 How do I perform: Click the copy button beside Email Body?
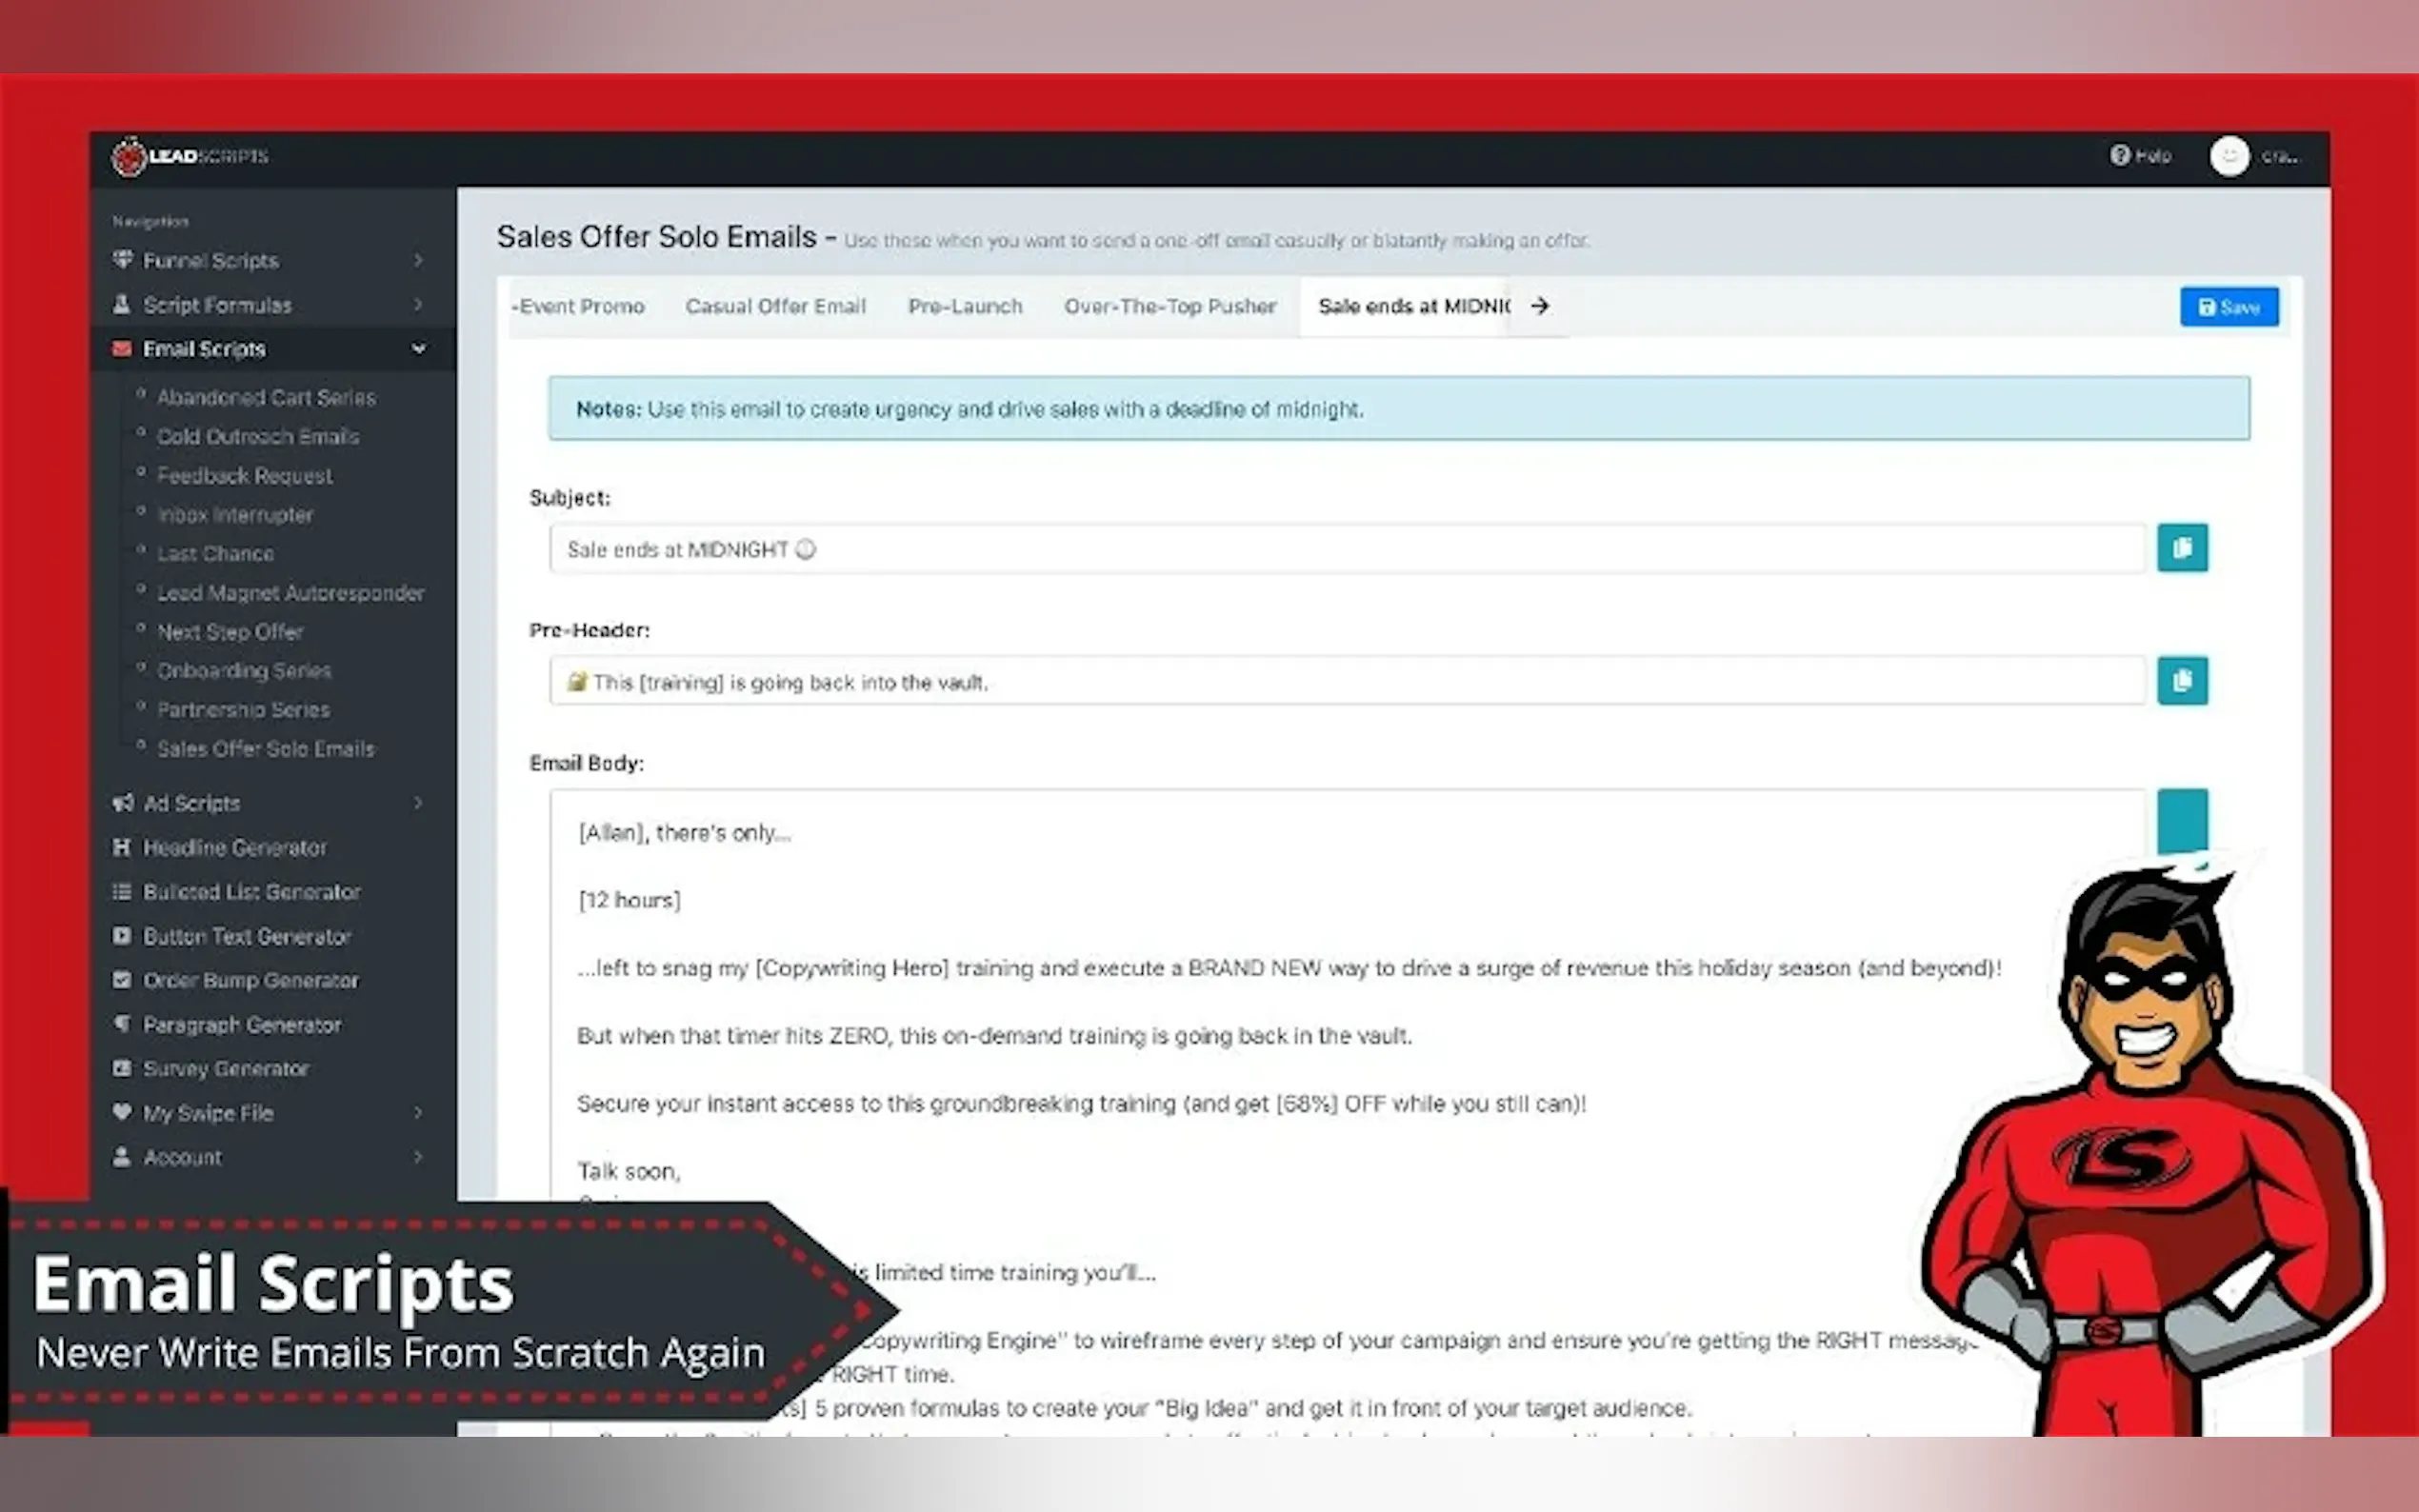click(2181, 820)
